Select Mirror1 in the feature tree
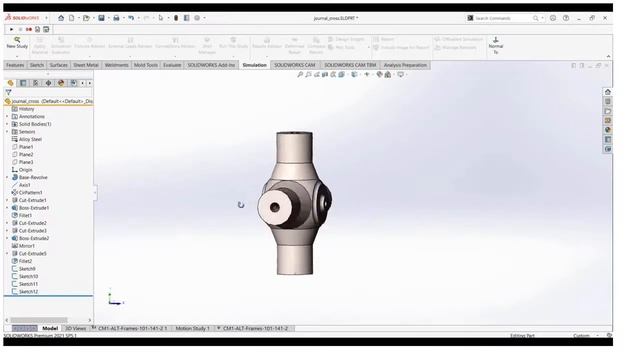 [23, 246]
